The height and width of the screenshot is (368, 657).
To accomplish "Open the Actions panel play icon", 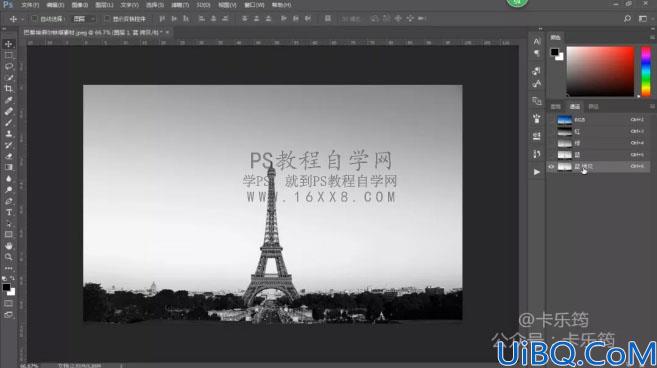I will click(537, 172).
